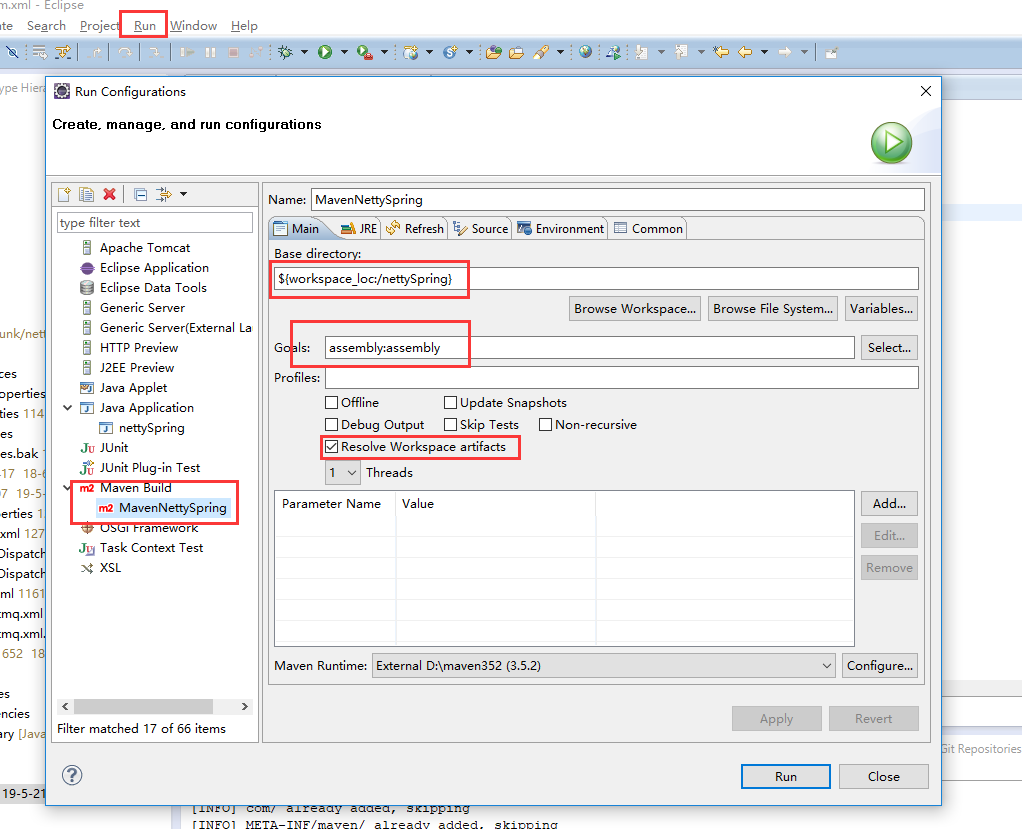Switch to the Source tab
The height and width of the screenshot is (829, 1022).
[481, 229]
